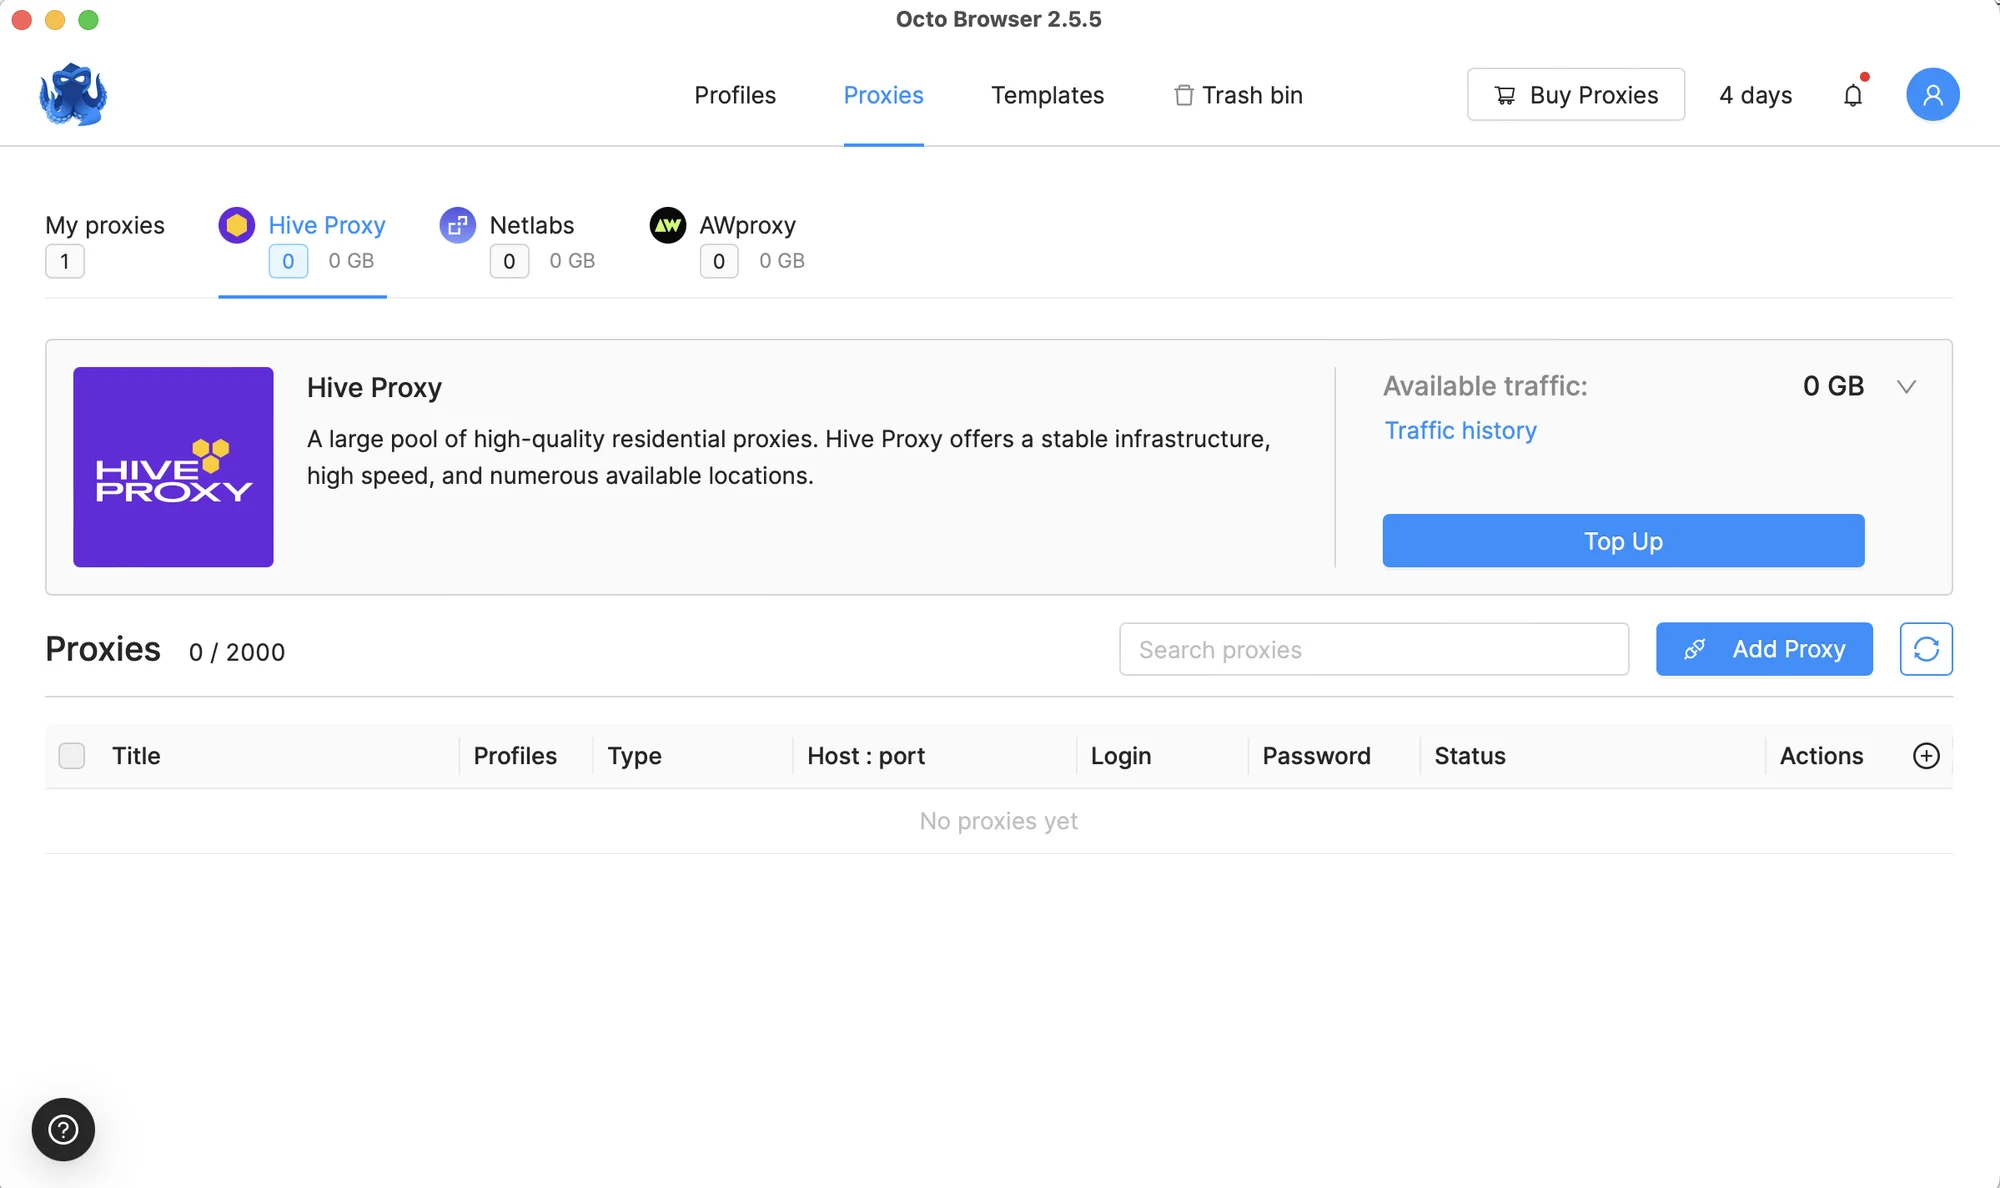The image size is (2000, 1188).
Task: Click the refresh/reload proxies icon
Action: pos(1926,649)
